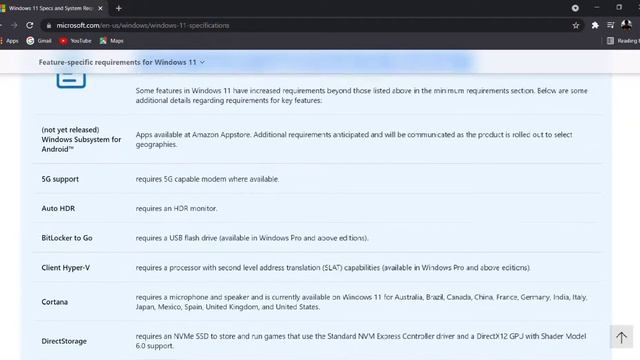Click the Windows Subsystem for Android row title
Image resolution: width=640 pixels, height=360 pixels.
click(81, 139)
